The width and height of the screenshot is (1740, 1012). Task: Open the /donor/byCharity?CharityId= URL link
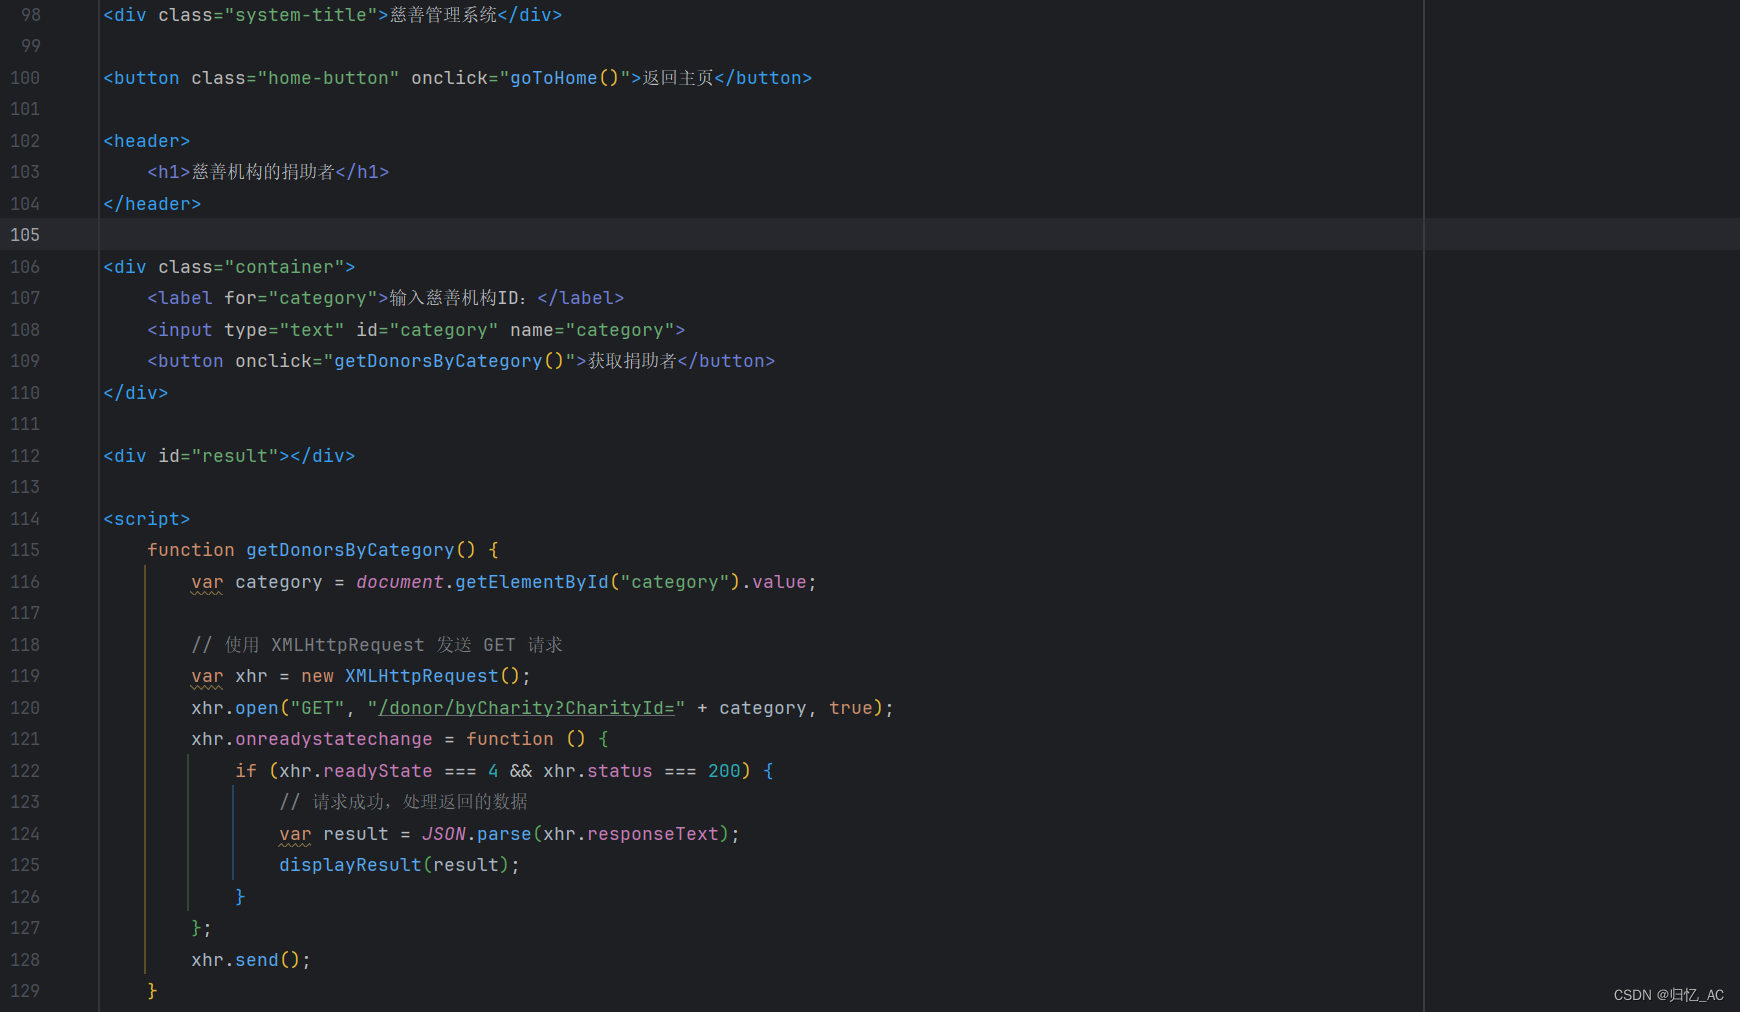(526, 708)
